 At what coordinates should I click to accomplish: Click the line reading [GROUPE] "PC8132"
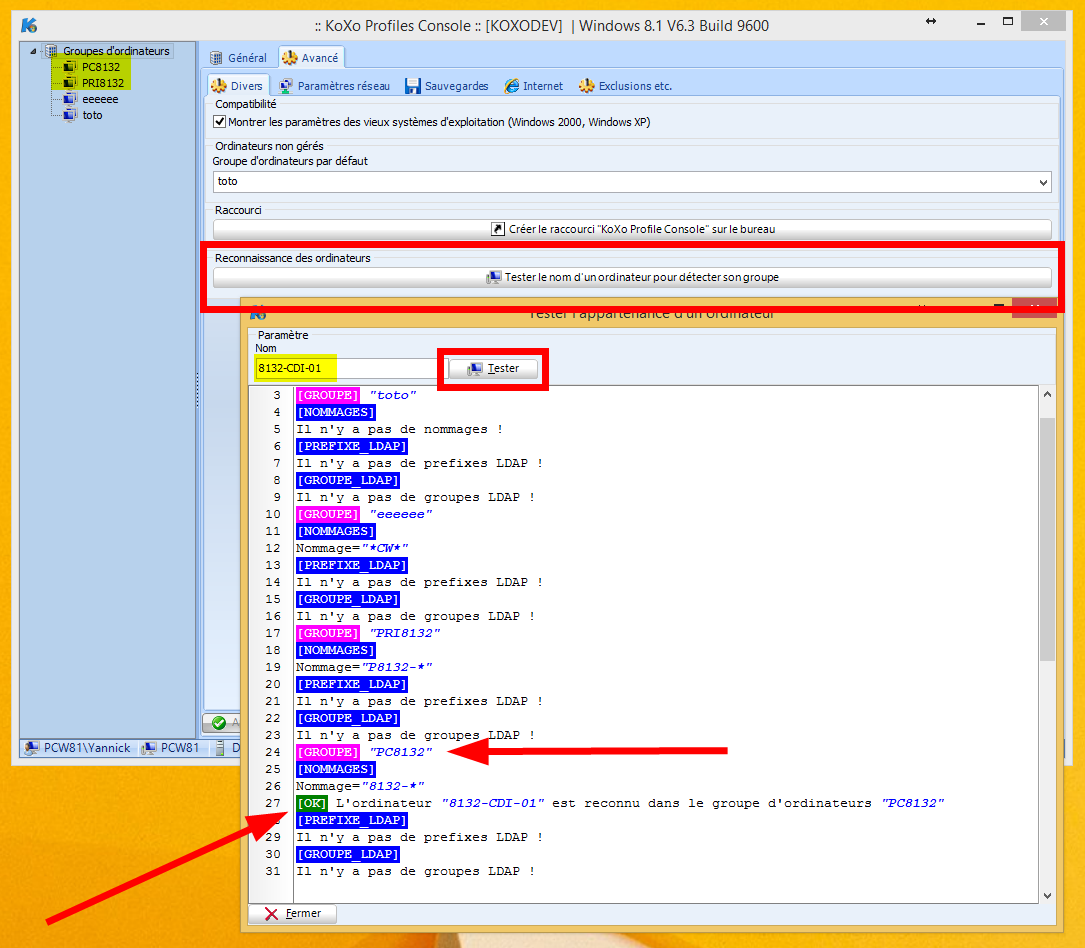364,753
